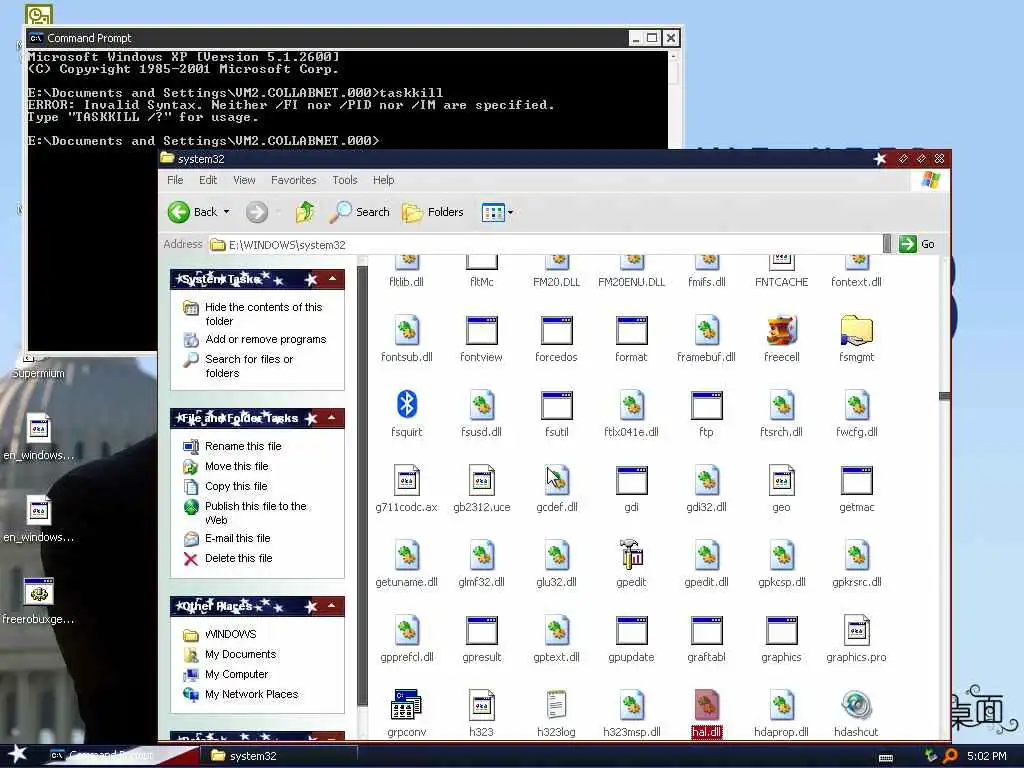Image resolution: width=1024 pixels, height=768 pixels.
Task: Select the fontview file icon
Action: tap(481, 331)
